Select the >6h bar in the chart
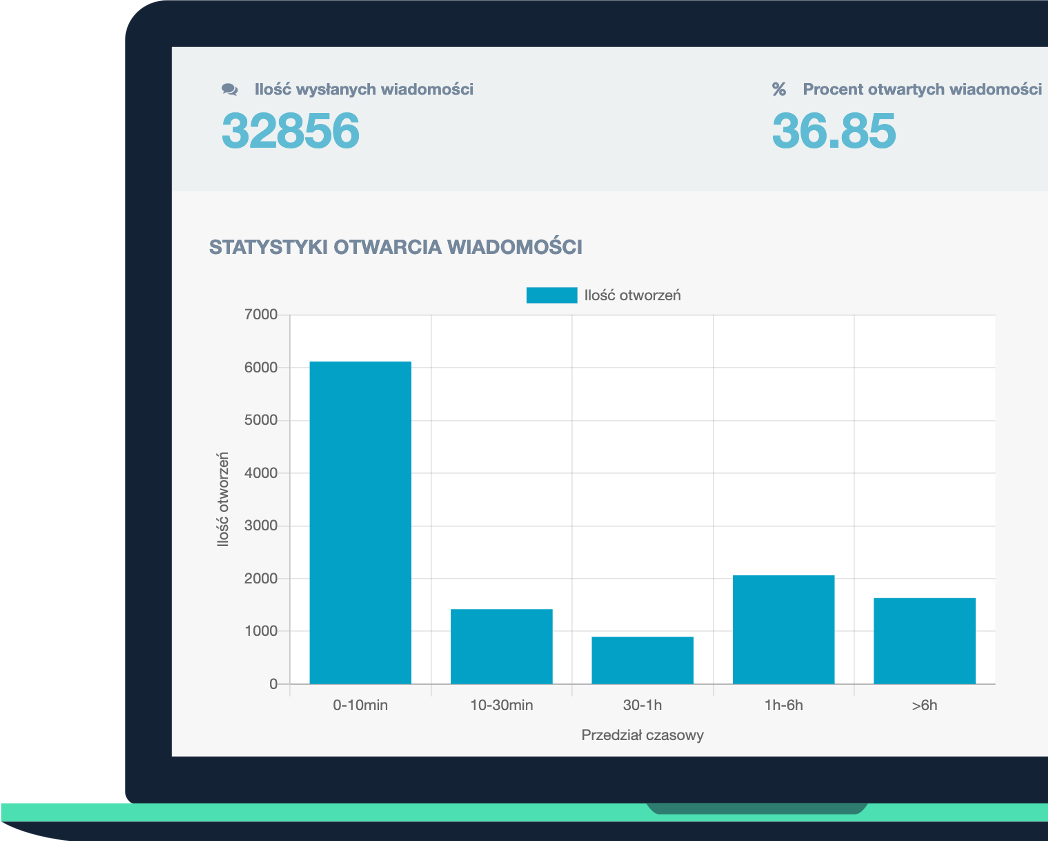The width and height of the screenshot is (1048, 841). click(924, 641)
